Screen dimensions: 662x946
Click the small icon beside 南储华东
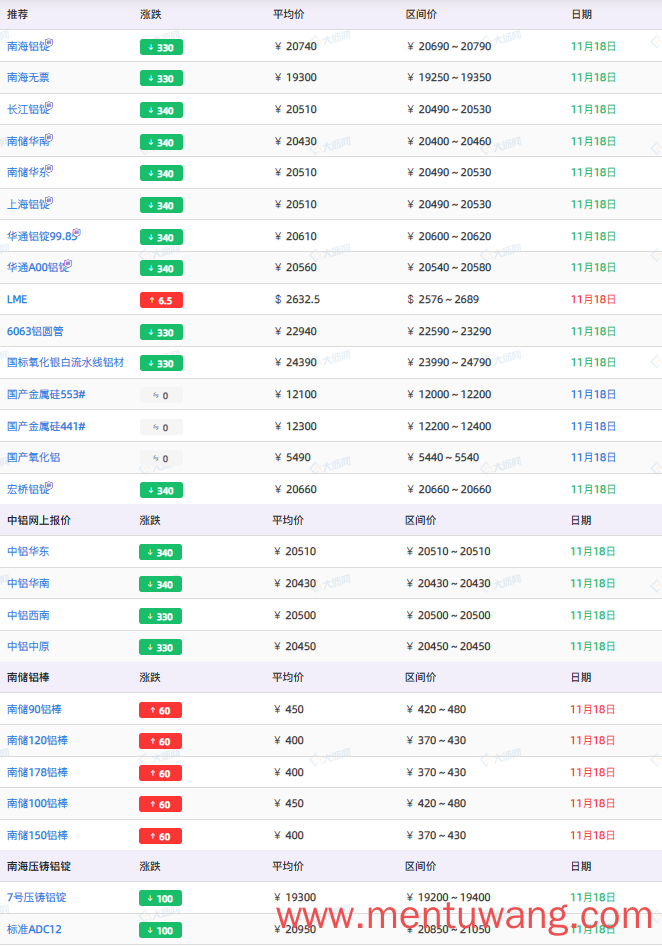pos(49,168)
